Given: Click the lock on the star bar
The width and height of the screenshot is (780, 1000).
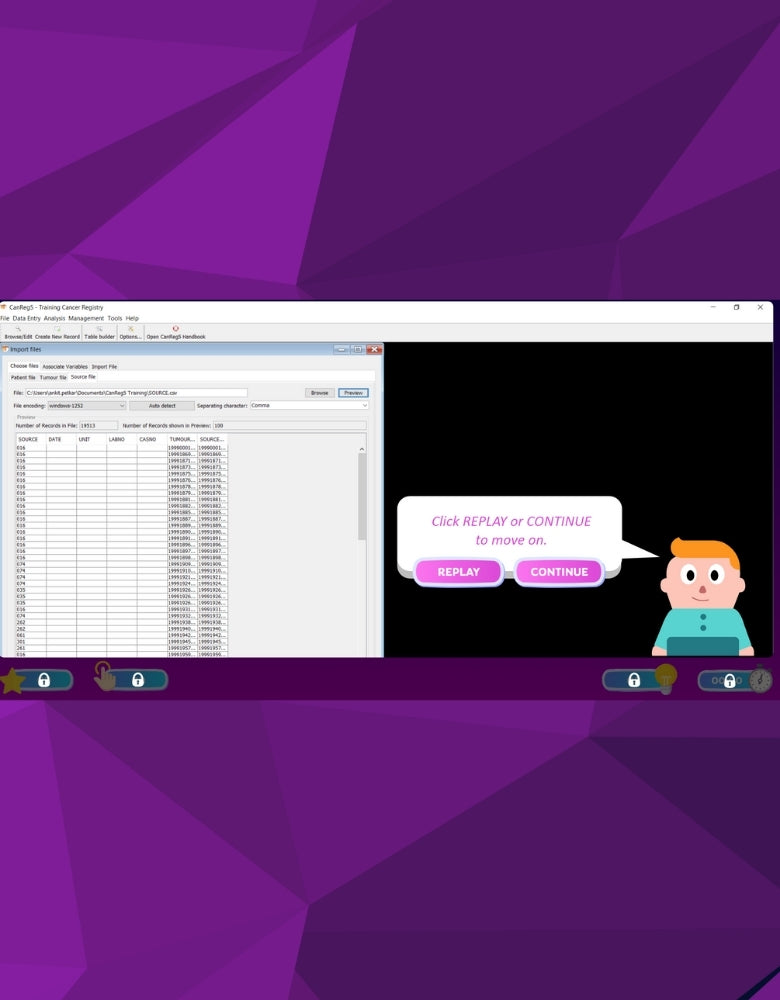Looking at the screenshot, I should pyautogui.click(x=44, y=680).
